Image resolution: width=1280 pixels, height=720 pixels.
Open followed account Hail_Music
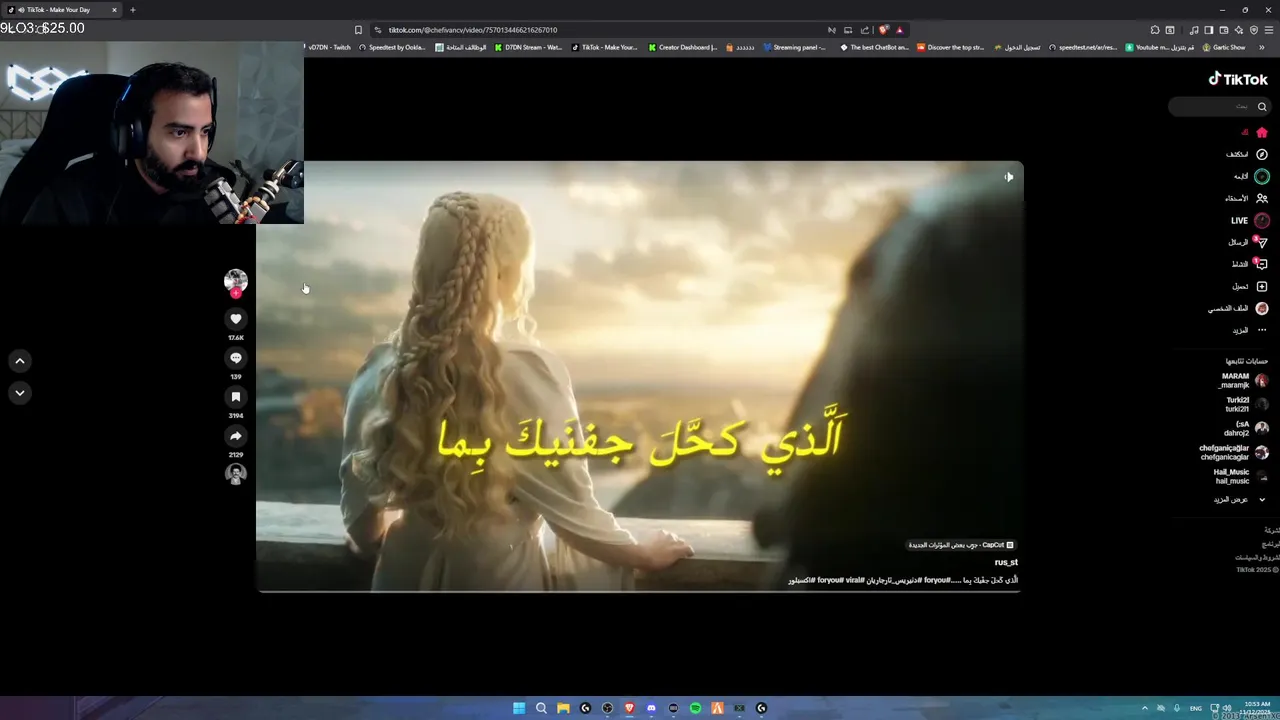1240,476
